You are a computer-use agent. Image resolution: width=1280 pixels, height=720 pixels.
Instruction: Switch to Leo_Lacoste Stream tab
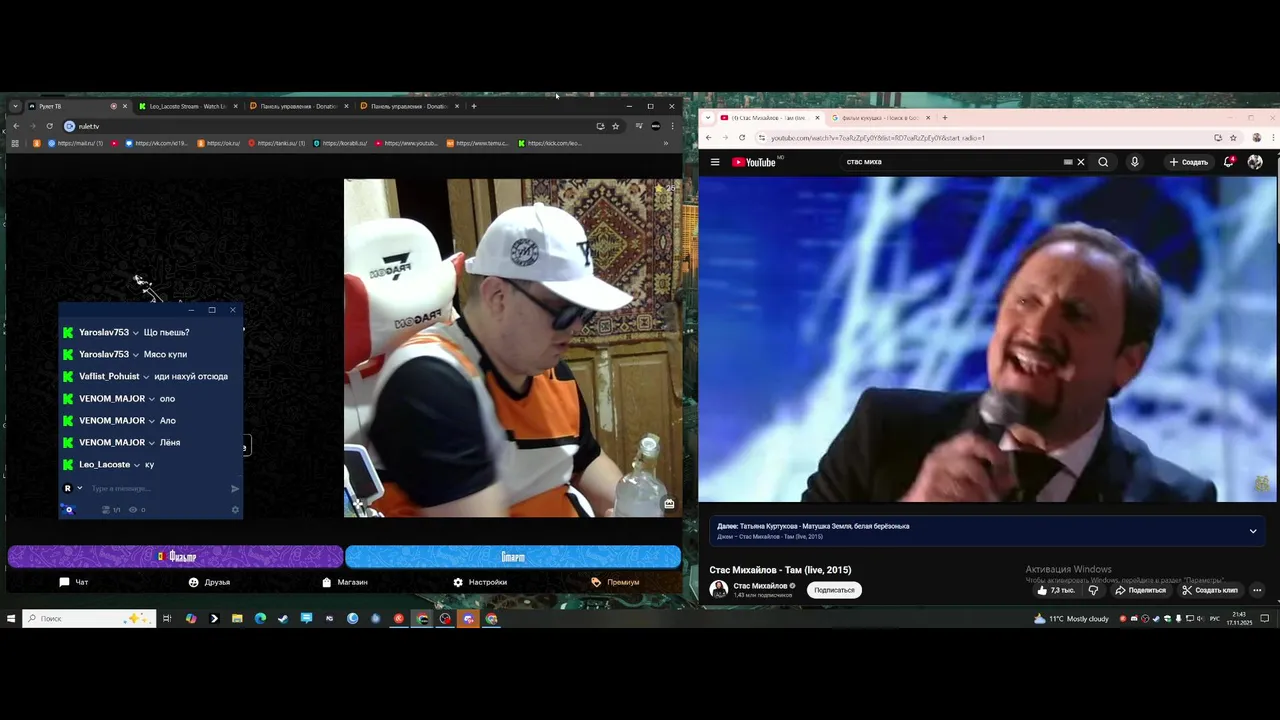pyautogui.click(x=188, y=106)
